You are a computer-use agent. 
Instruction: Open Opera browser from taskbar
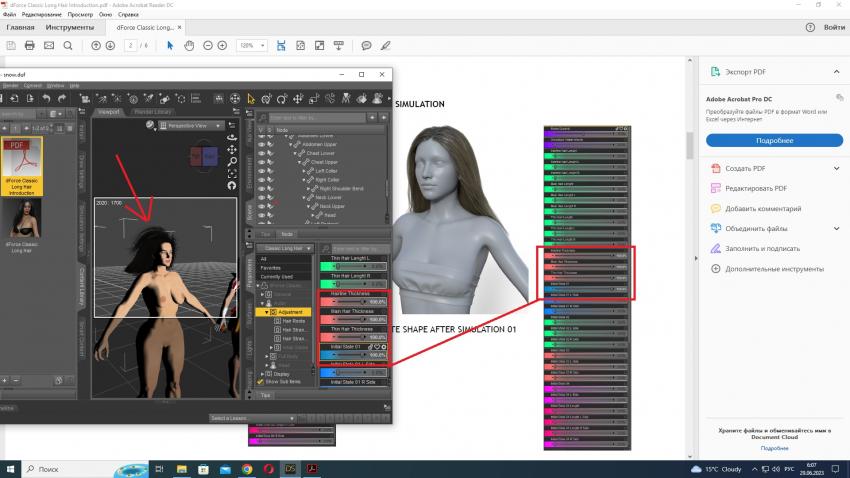coord(269,469)
